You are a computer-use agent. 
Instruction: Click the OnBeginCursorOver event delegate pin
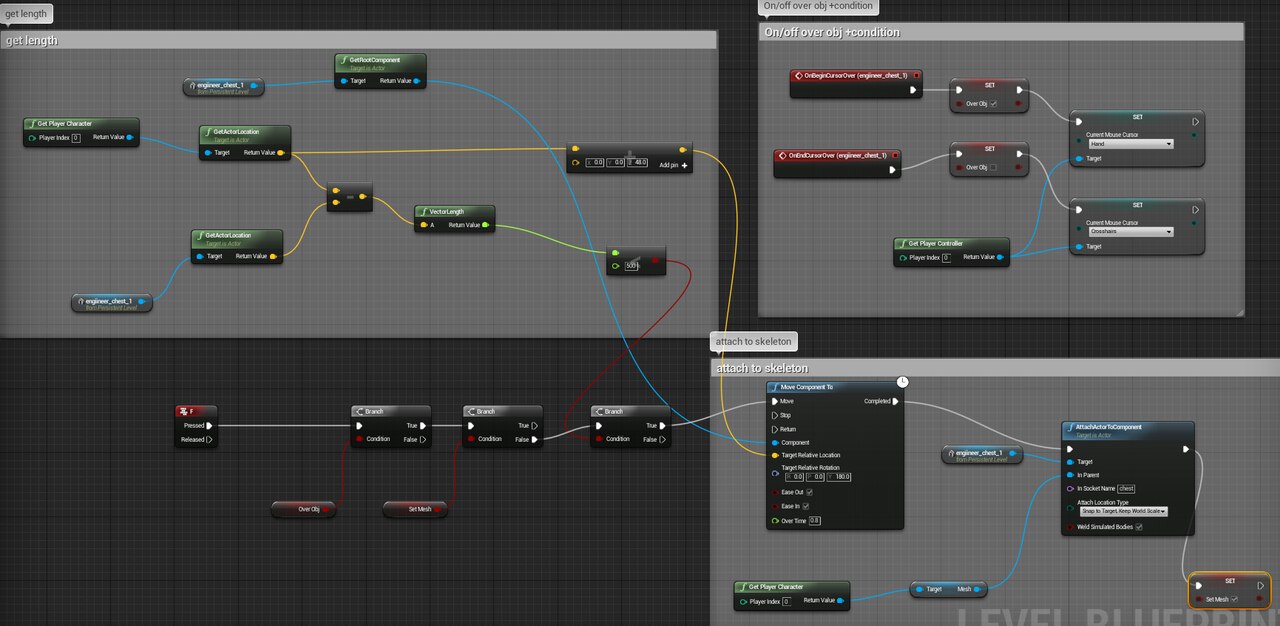tap(916, 75)
